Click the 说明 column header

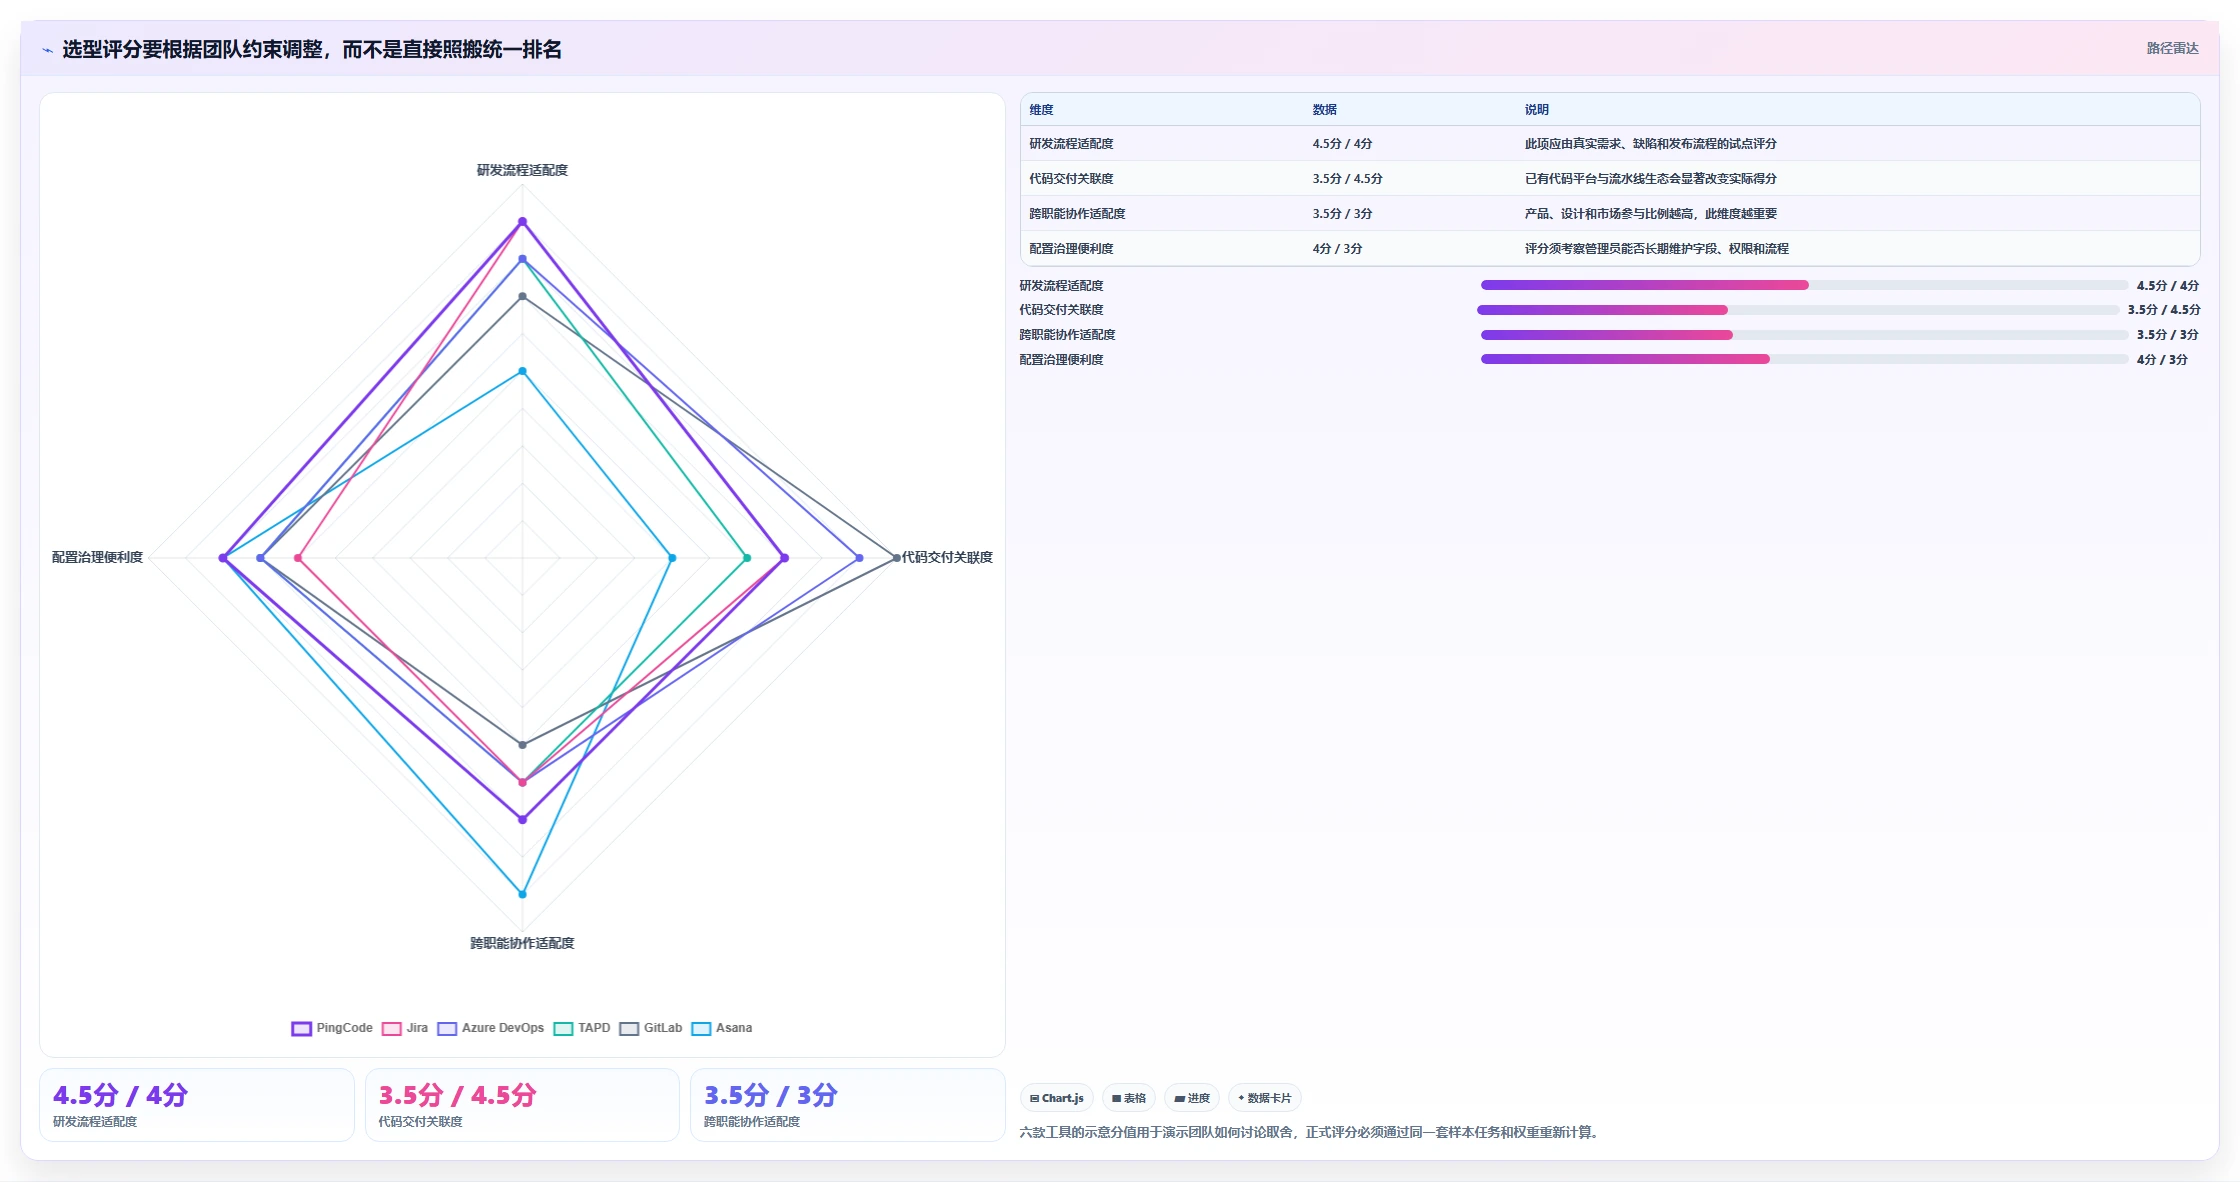coord(1537,110)
